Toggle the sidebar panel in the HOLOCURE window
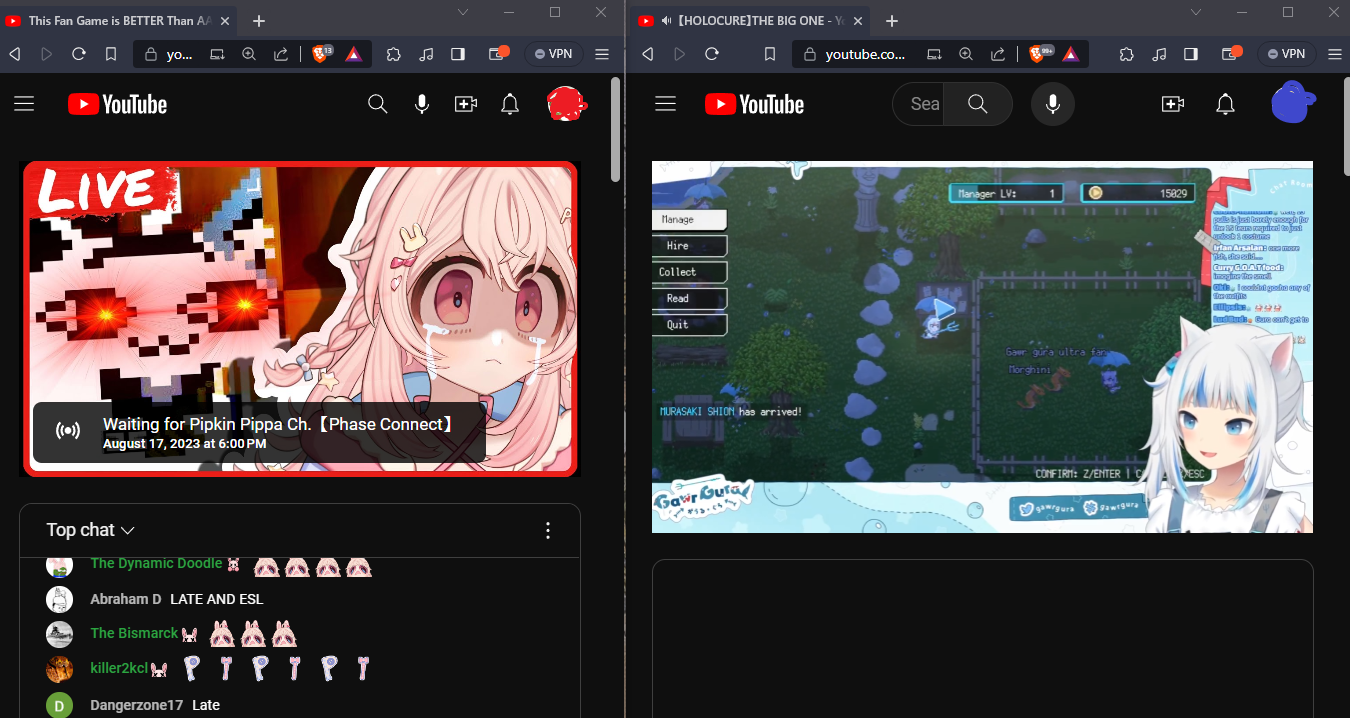This screenshot has height=718, width=1350. [1191, 54]
